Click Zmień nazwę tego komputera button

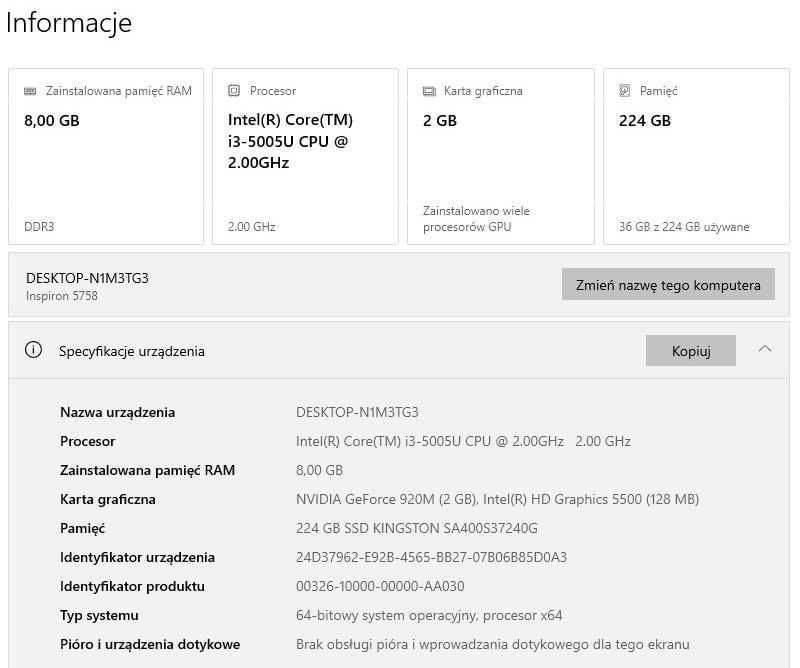click(x=668, y=285)
